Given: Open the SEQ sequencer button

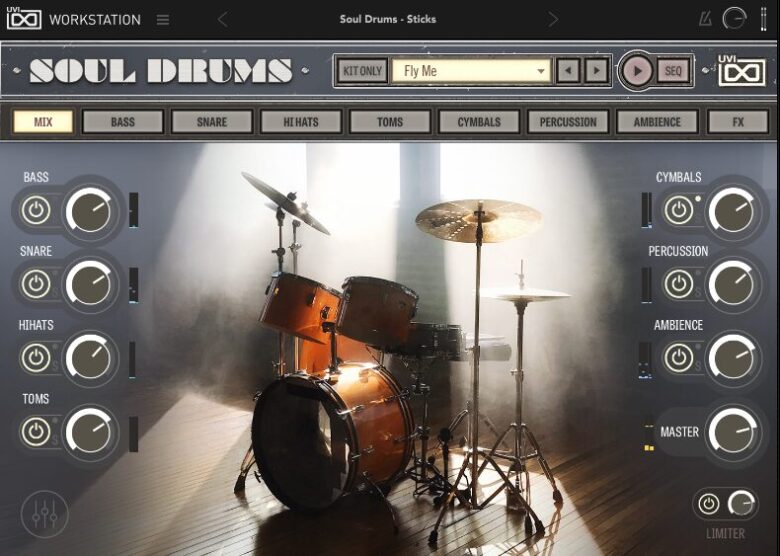Looking at the screenshot, I should point(673,71).
